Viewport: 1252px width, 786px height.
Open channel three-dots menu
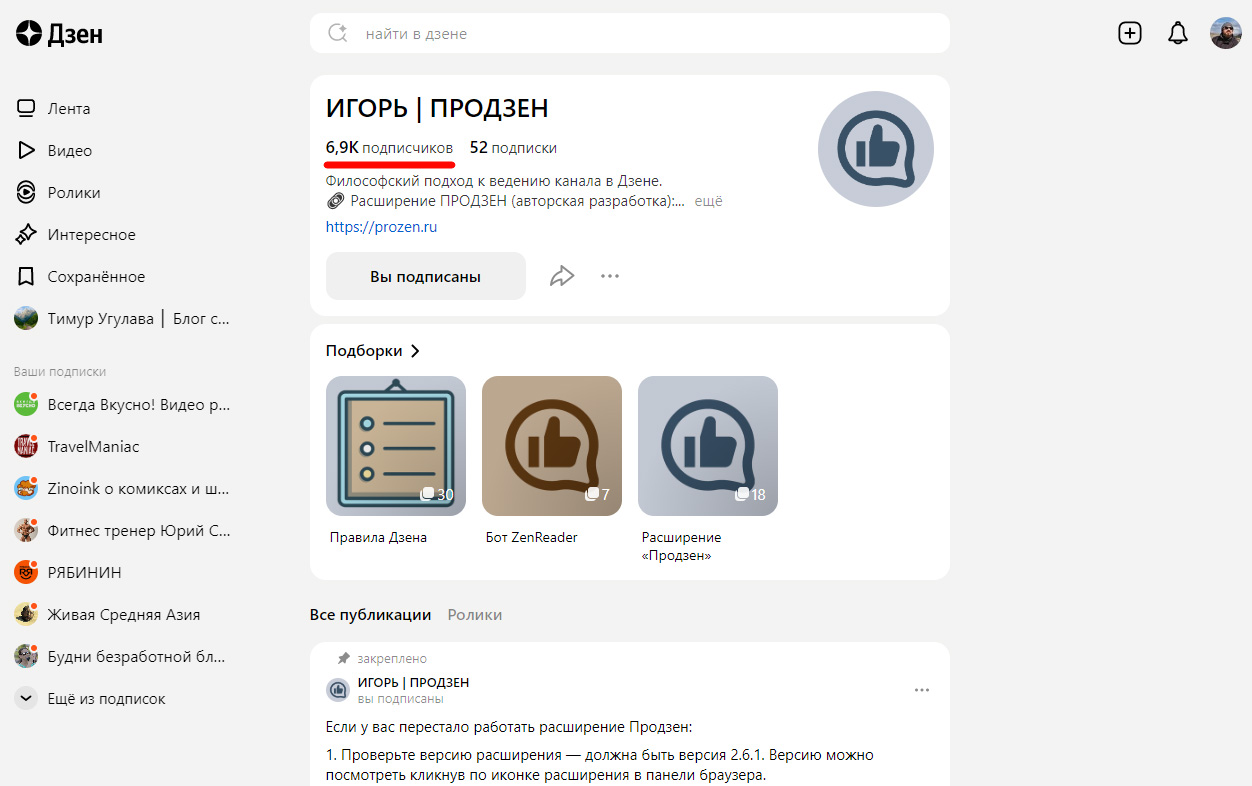610,276
